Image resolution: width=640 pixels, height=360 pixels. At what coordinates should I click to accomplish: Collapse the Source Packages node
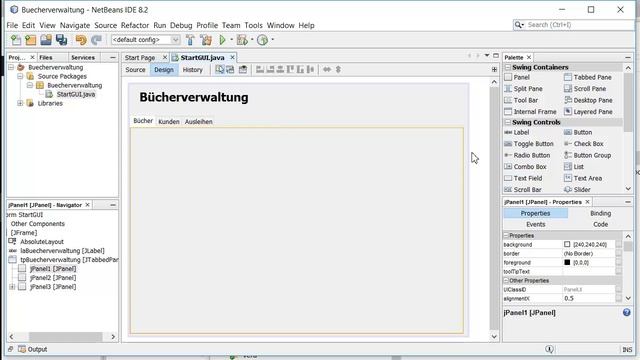tap(20, 76)
